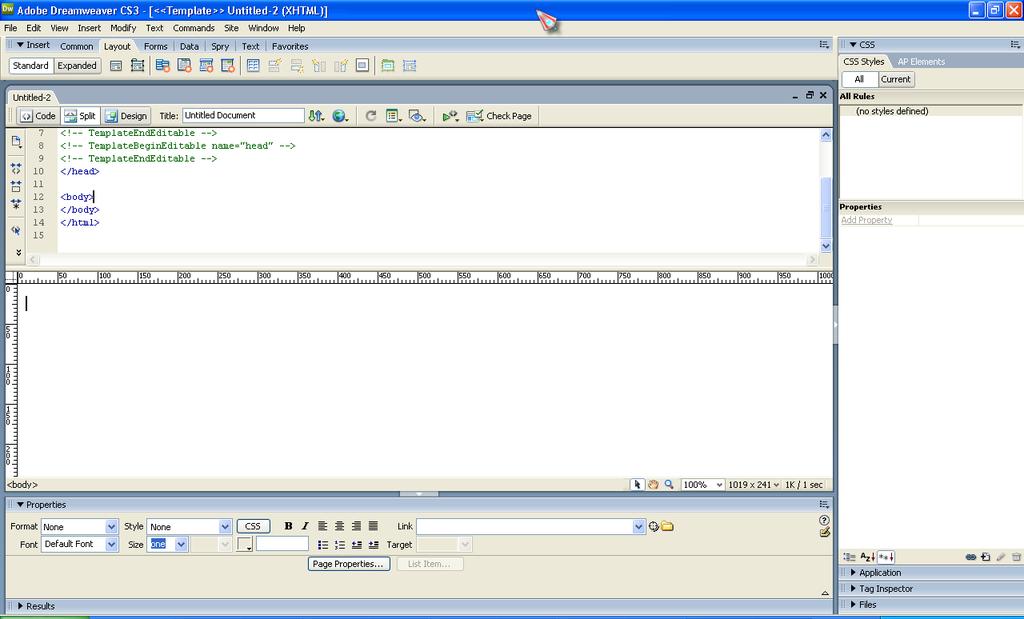Screen dimensions: 1024x619
Task: Open the Font dropdown showing Default Font
Action: [x=111, y=544]
